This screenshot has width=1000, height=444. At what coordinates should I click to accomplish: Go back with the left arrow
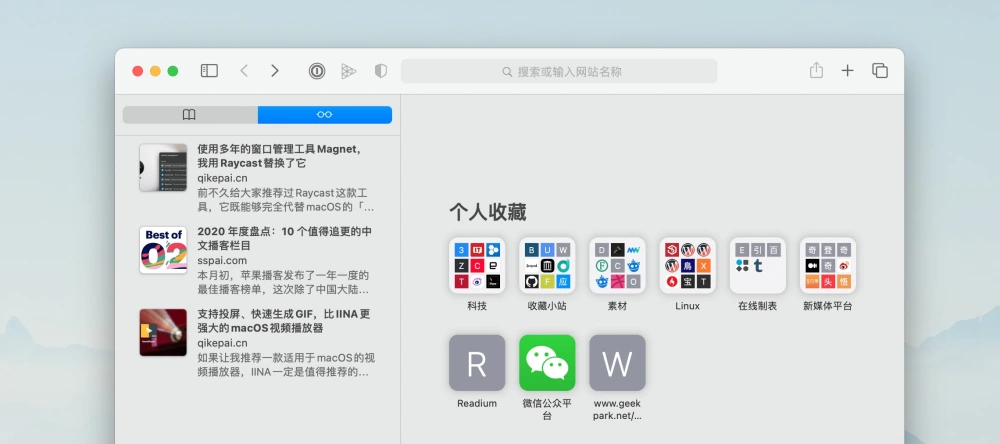[x=244, y=71]
